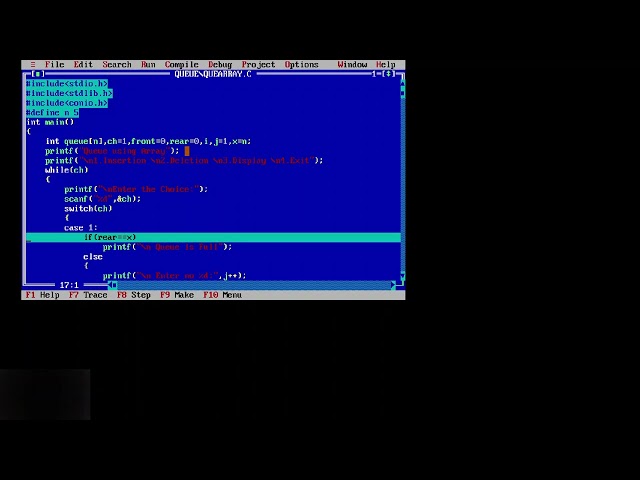Click the #define n 5 line
The width and height of the screenshot is (640, 480).
(52, 112)
